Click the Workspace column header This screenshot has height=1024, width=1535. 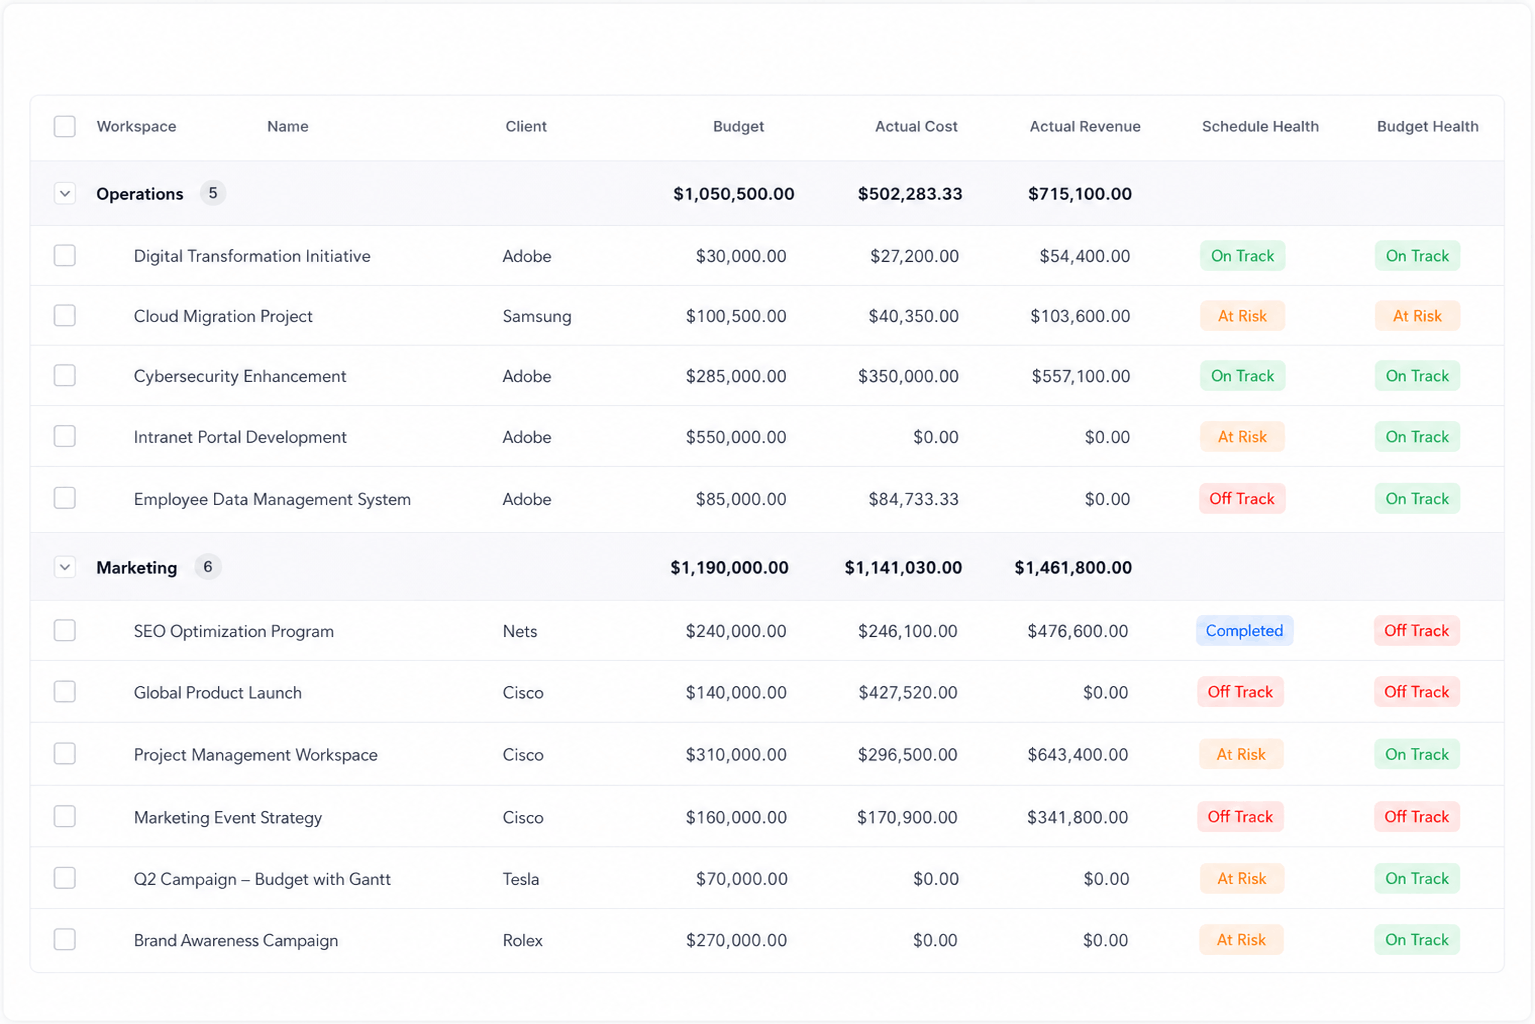click(x=136, y=126)
